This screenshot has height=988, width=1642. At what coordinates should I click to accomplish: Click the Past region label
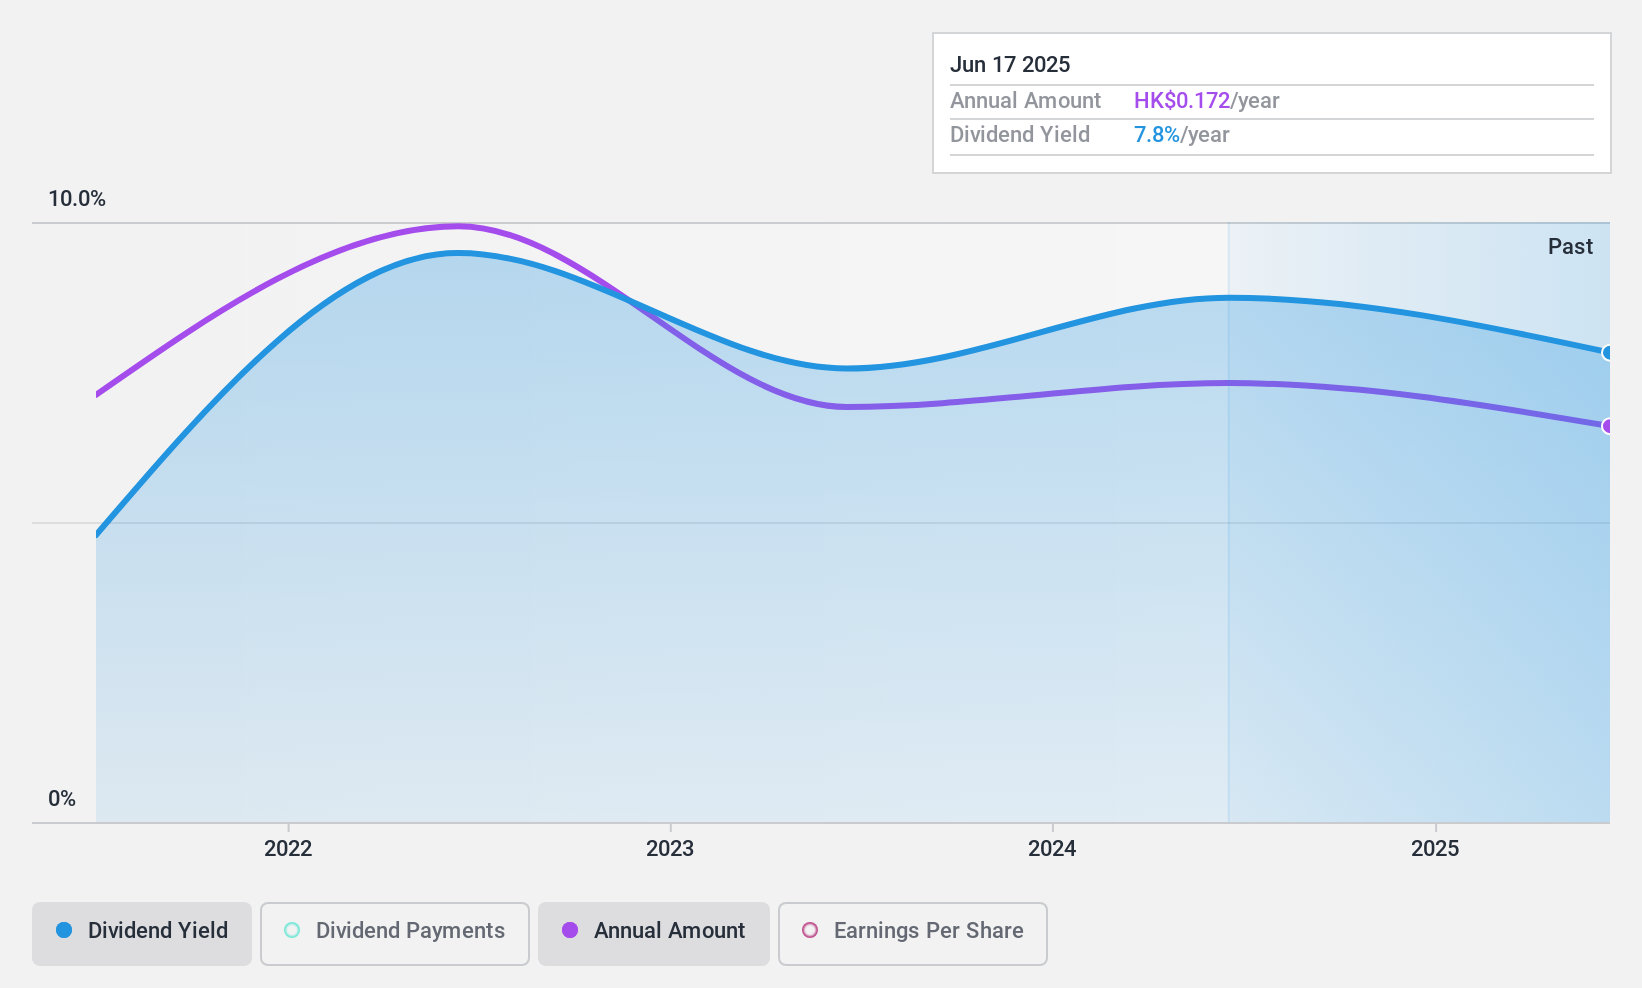pyautogui.click(x=1570, y=247)
